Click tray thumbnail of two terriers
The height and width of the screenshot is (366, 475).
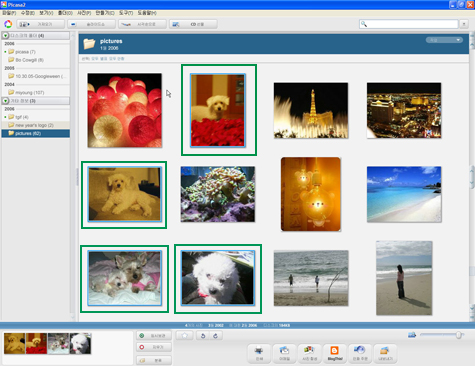[58, 343]
